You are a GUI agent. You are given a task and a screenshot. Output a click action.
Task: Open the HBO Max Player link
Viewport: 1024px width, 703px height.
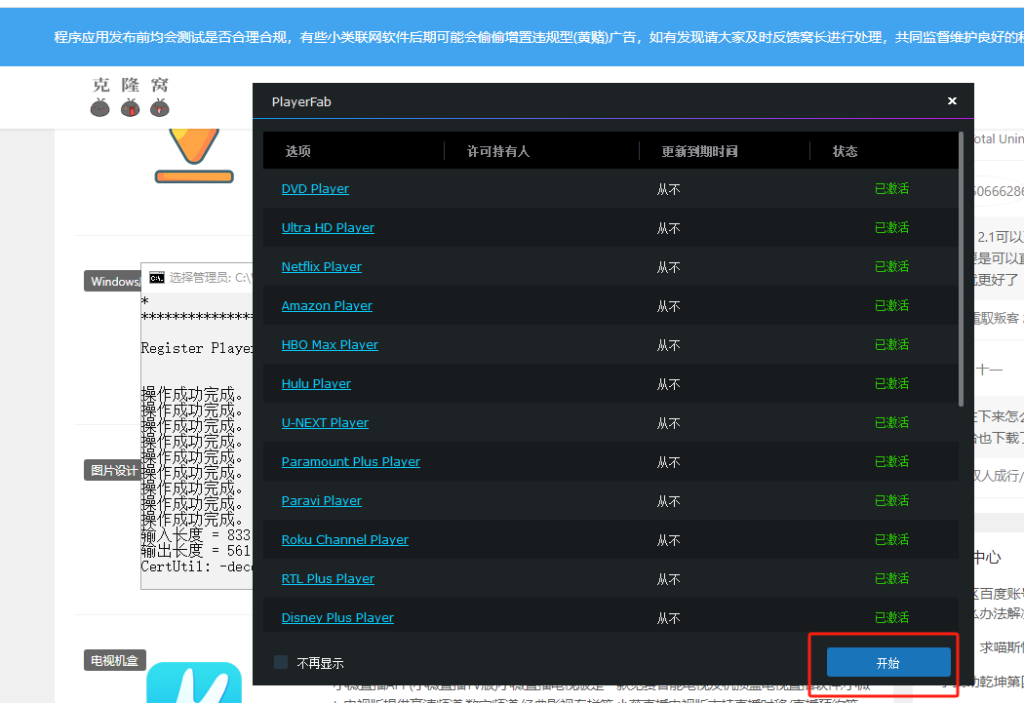click(x=330, y=345)
